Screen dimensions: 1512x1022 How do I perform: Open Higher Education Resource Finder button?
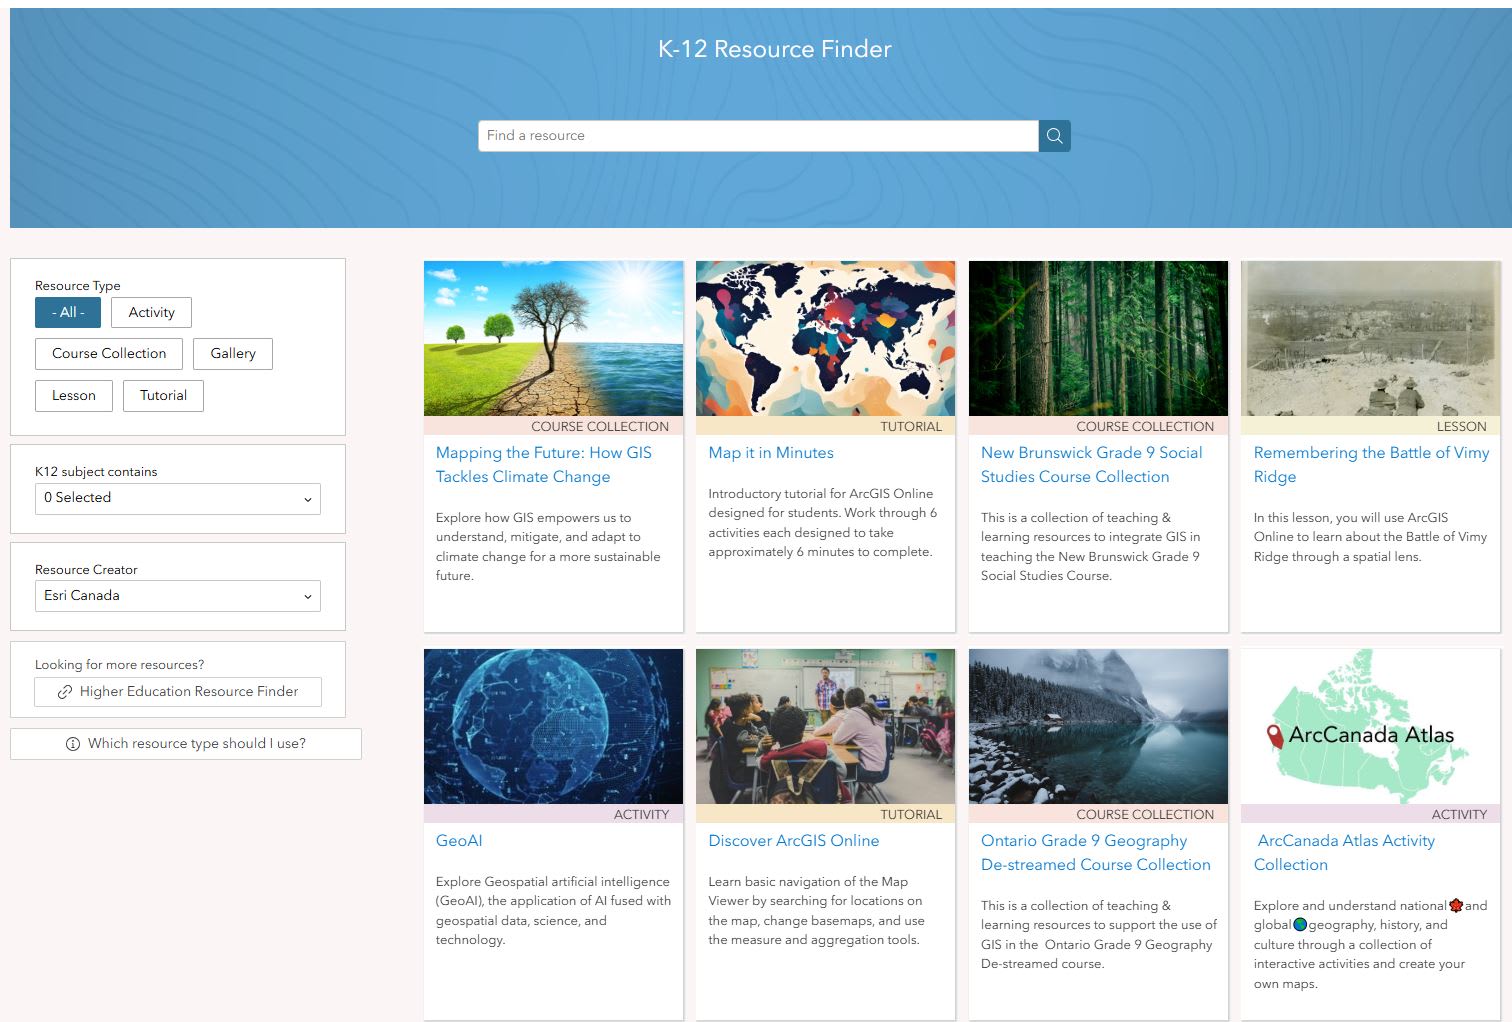pyautogui.click(x=178, y=692)
